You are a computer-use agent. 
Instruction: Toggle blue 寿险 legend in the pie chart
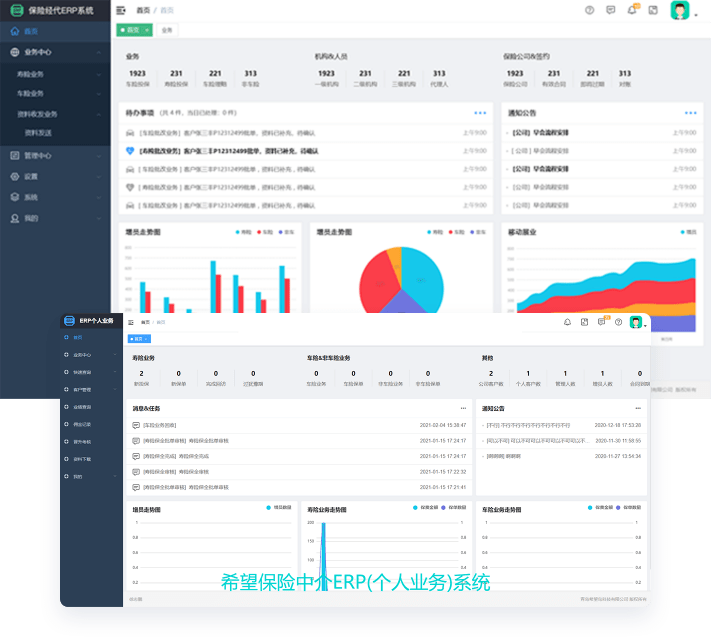point(435,232)
